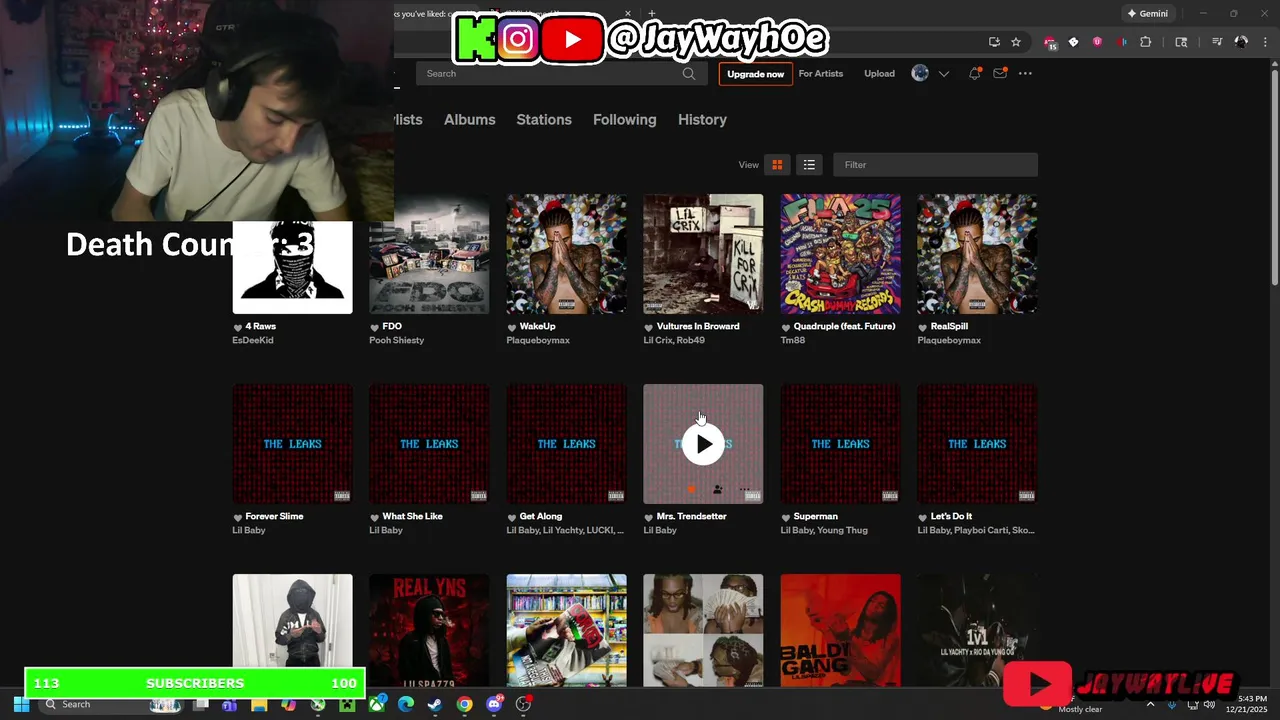This screenshot has width=1280, height=720.
Task: Unlike the Vultures In Broward heart
Action: pos(649,327)
